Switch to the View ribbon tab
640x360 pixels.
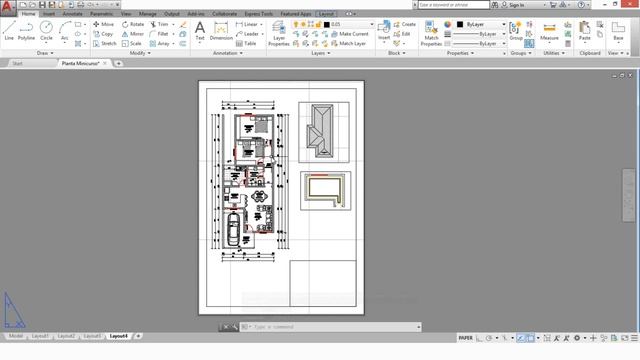tap(126, 14)
